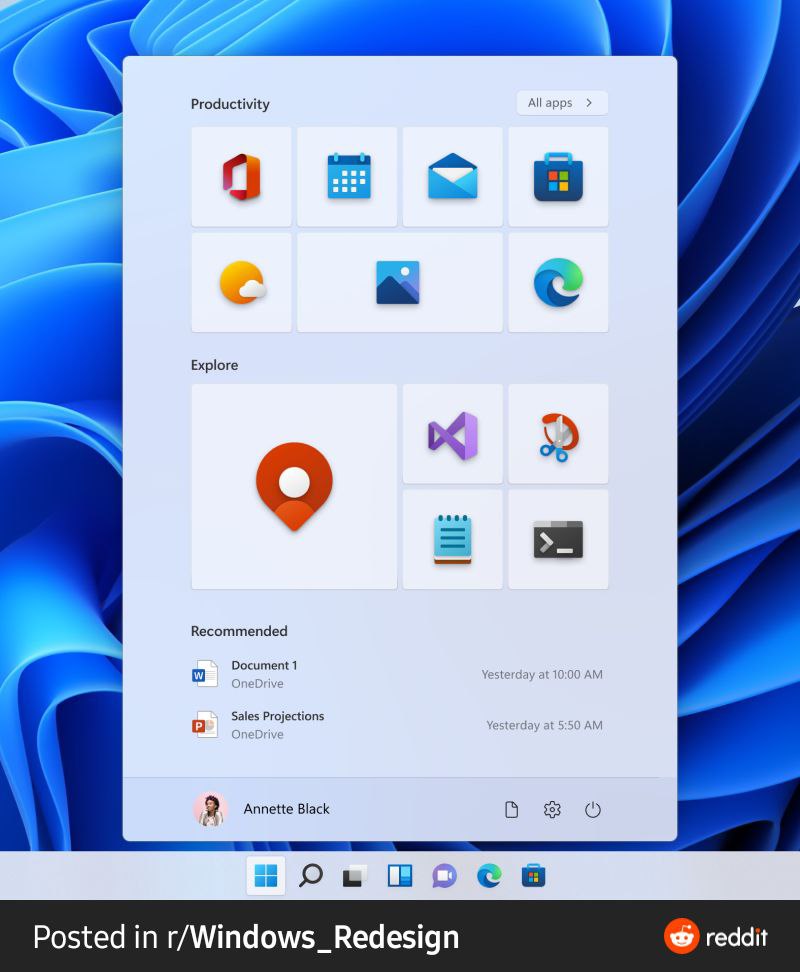Open the Microsoft Store tile

coord(558,177)
